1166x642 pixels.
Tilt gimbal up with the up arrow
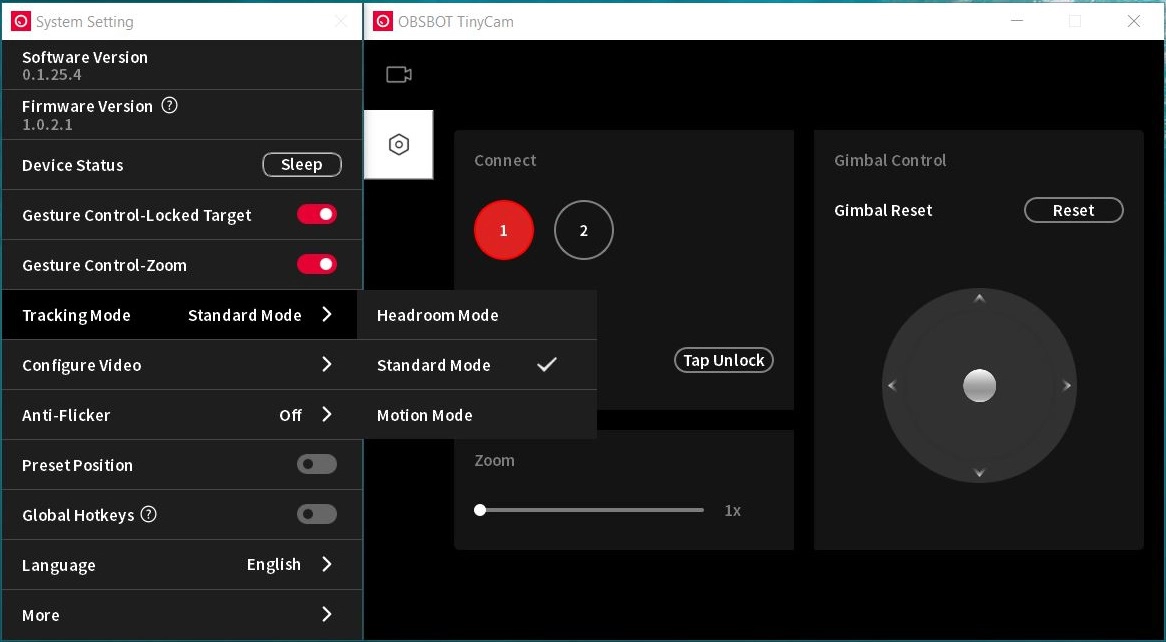click(x=979, y=299)
